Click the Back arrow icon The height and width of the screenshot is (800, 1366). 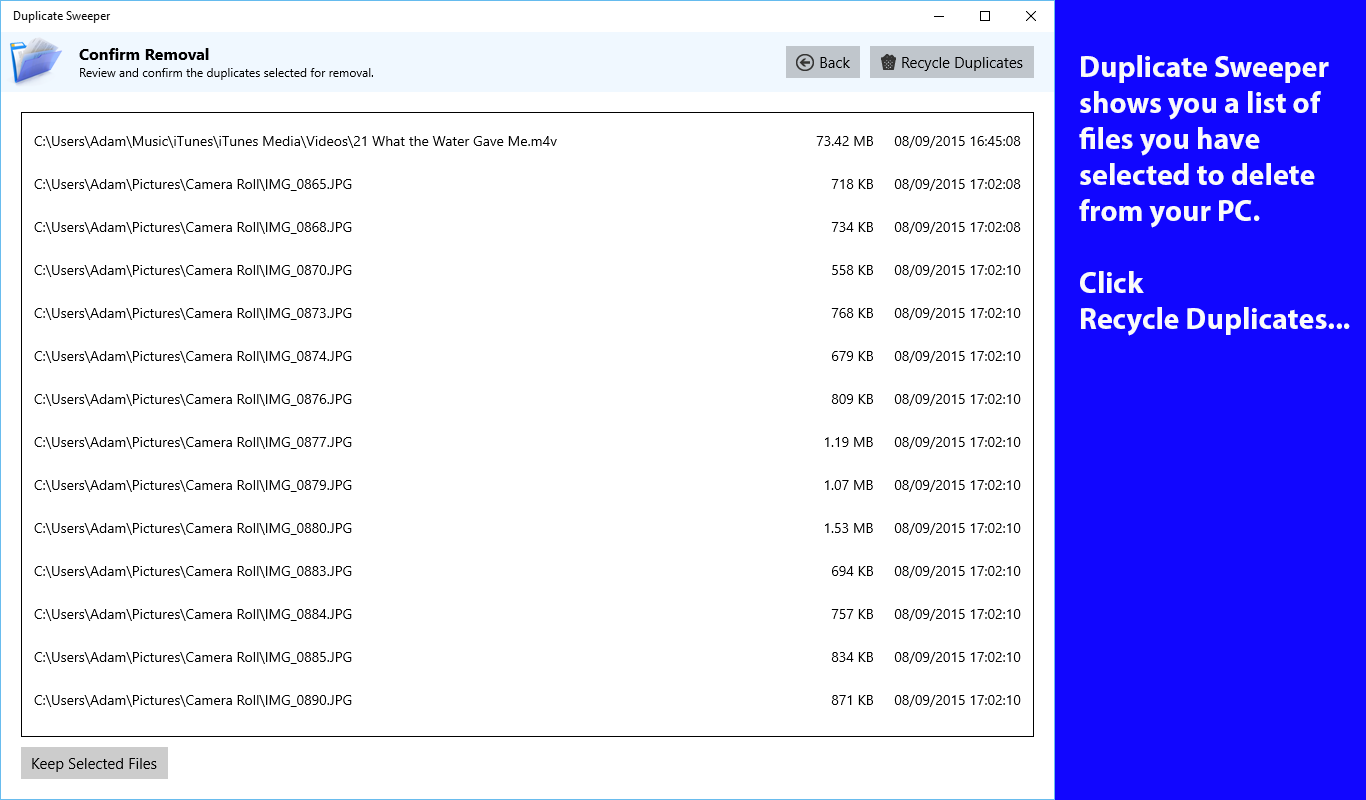click(x=805, y=63)
